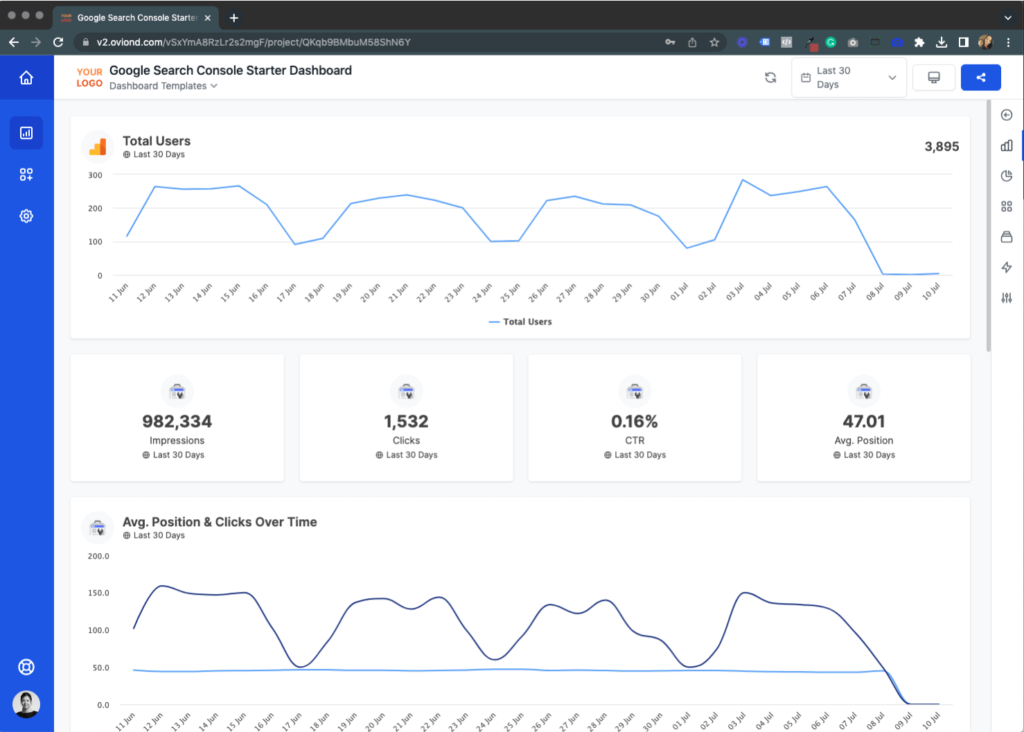Select the Google Search Console Starter tab
This screenshot has width=1024, height=732.
136,18
